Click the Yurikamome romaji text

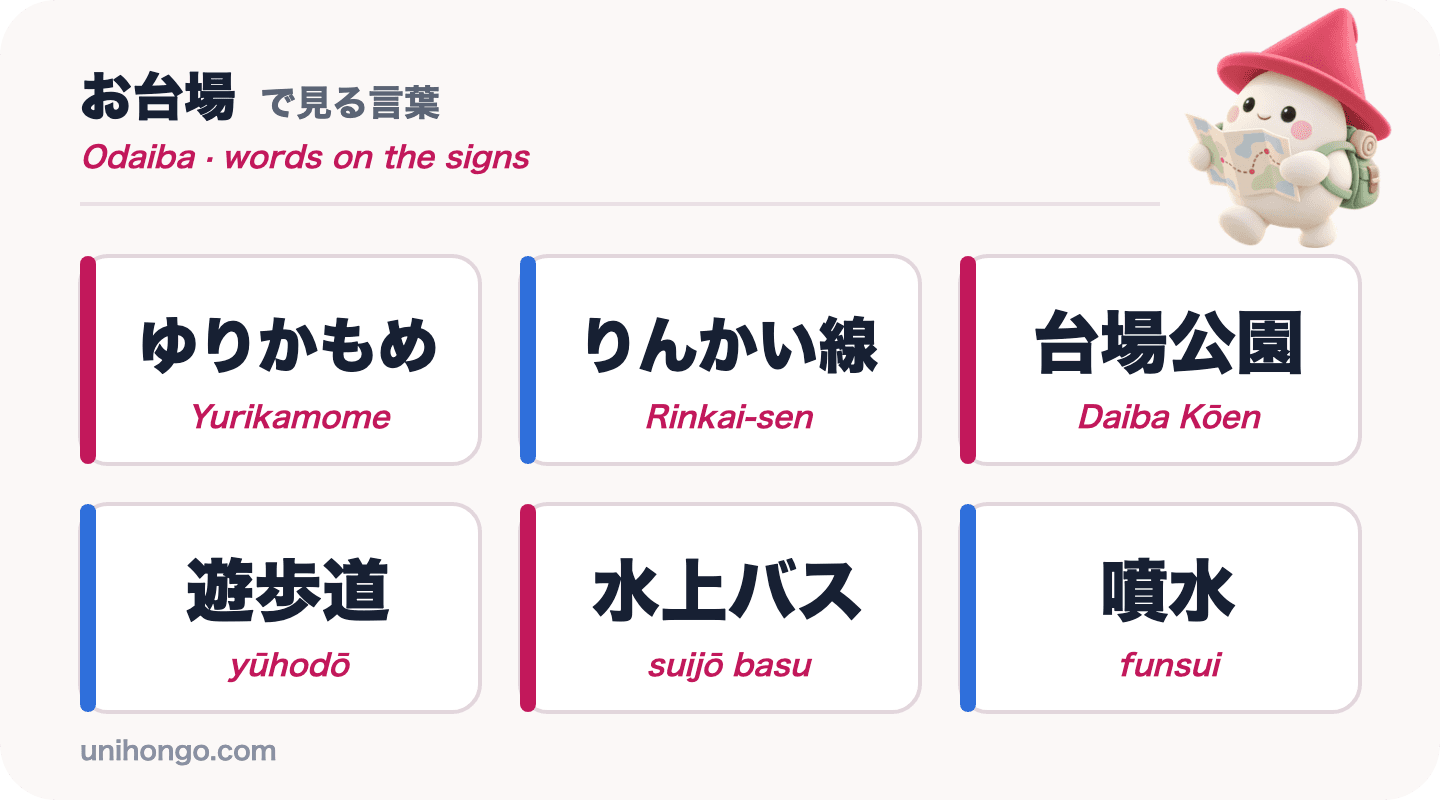pyautogui.click(x=290, y=417)
